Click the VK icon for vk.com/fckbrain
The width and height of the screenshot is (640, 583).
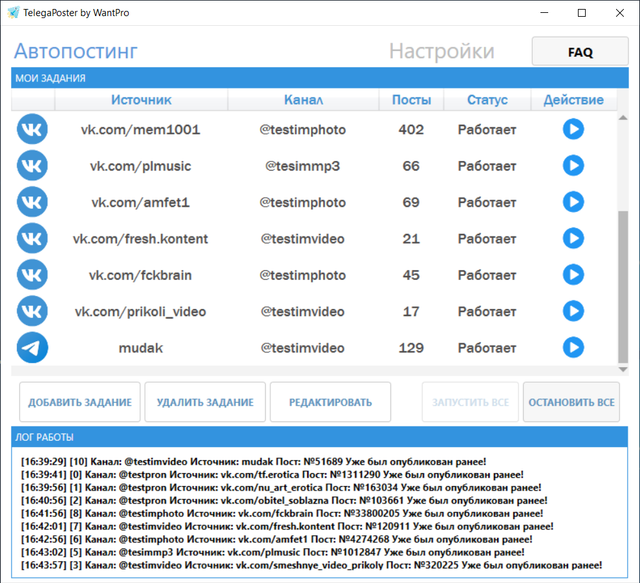tap(32, 275)
